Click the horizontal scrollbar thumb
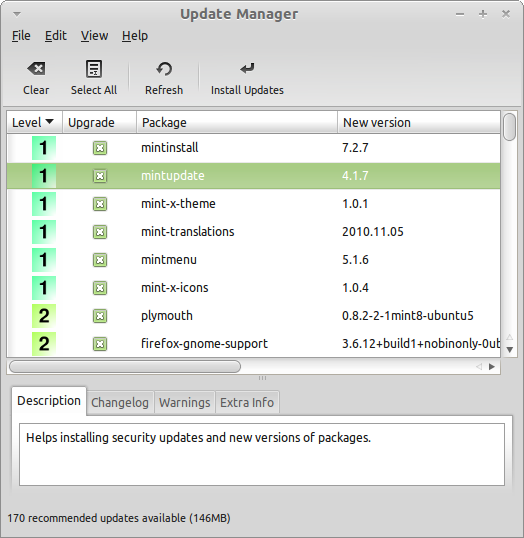 125,366
